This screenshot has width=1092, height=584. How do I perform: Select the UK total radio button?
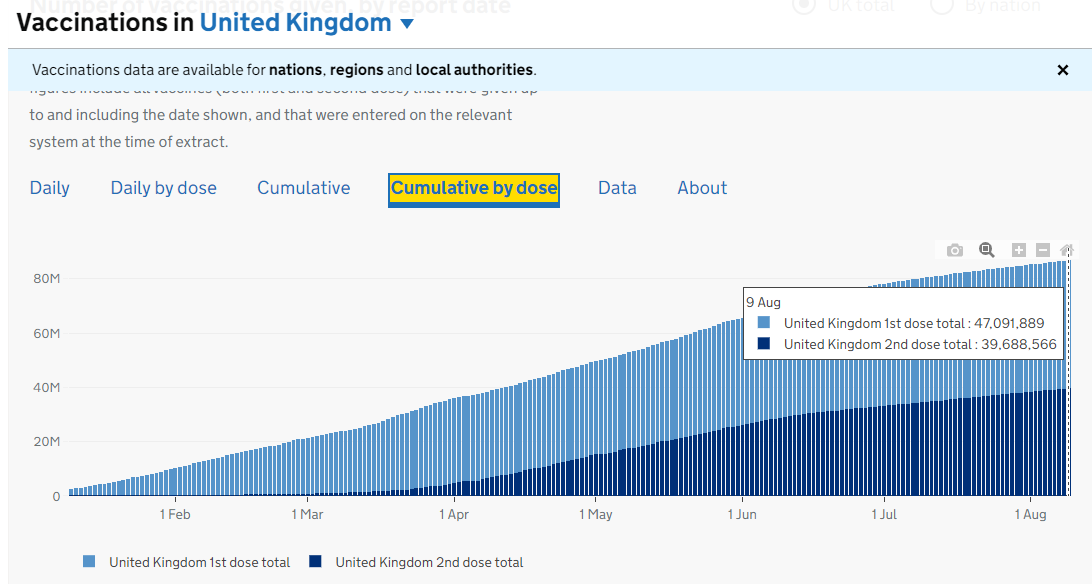coord(803,6)
